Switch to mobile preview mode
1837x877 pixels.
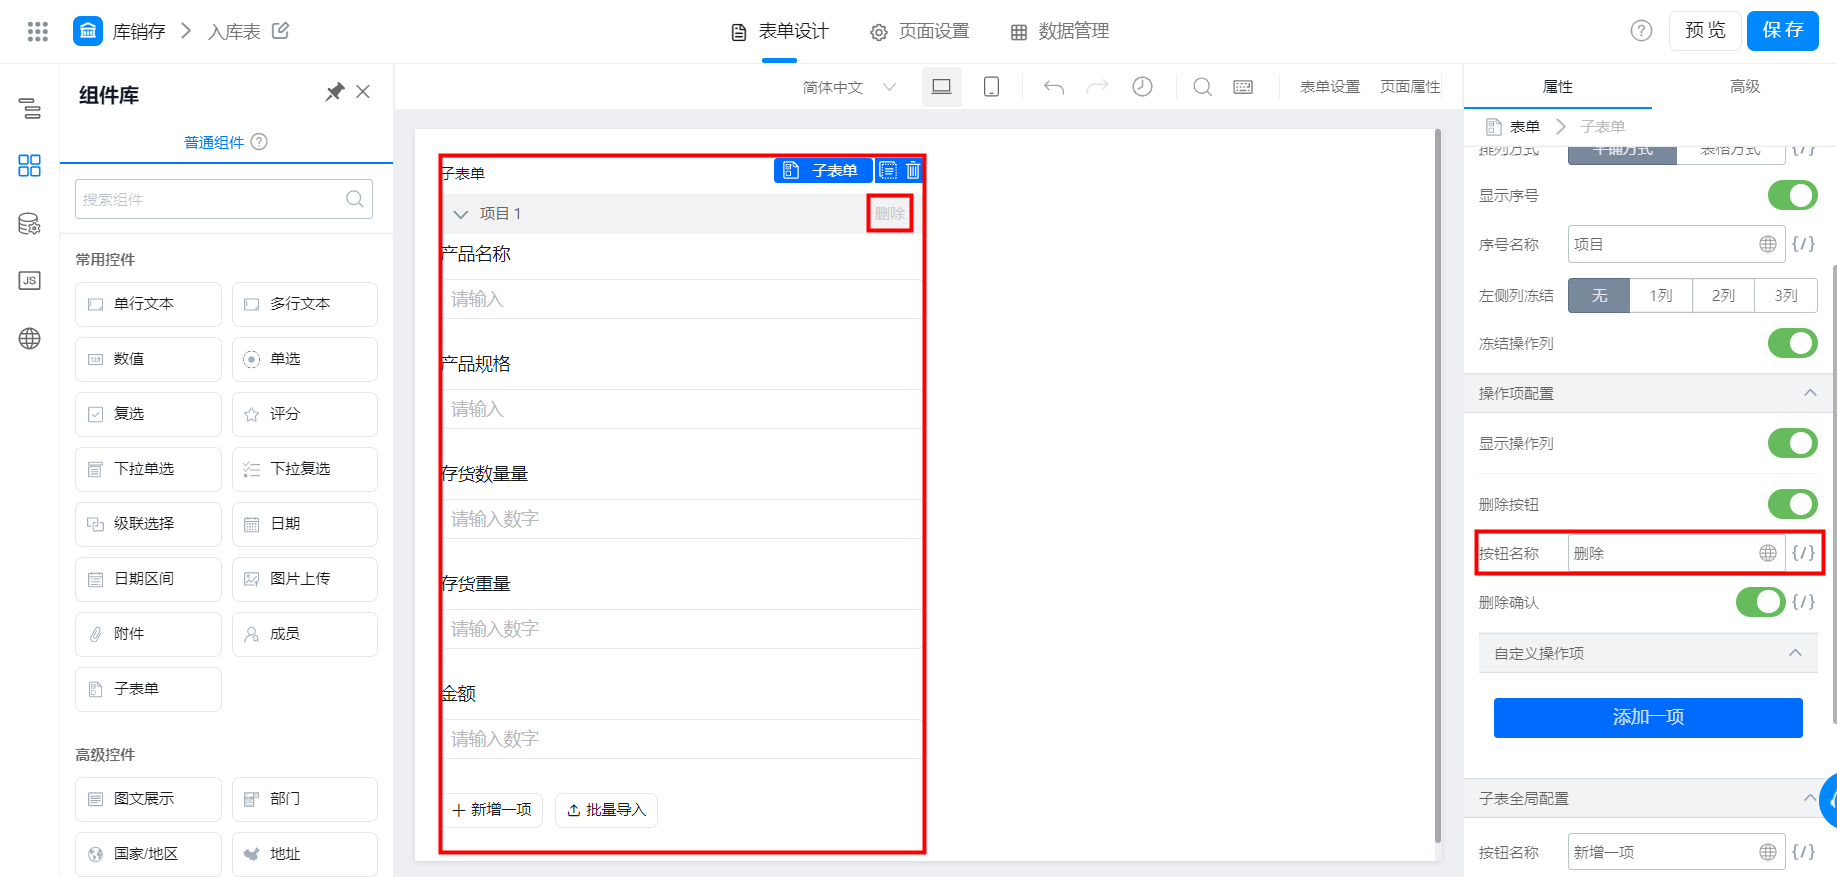click(991, 87)
